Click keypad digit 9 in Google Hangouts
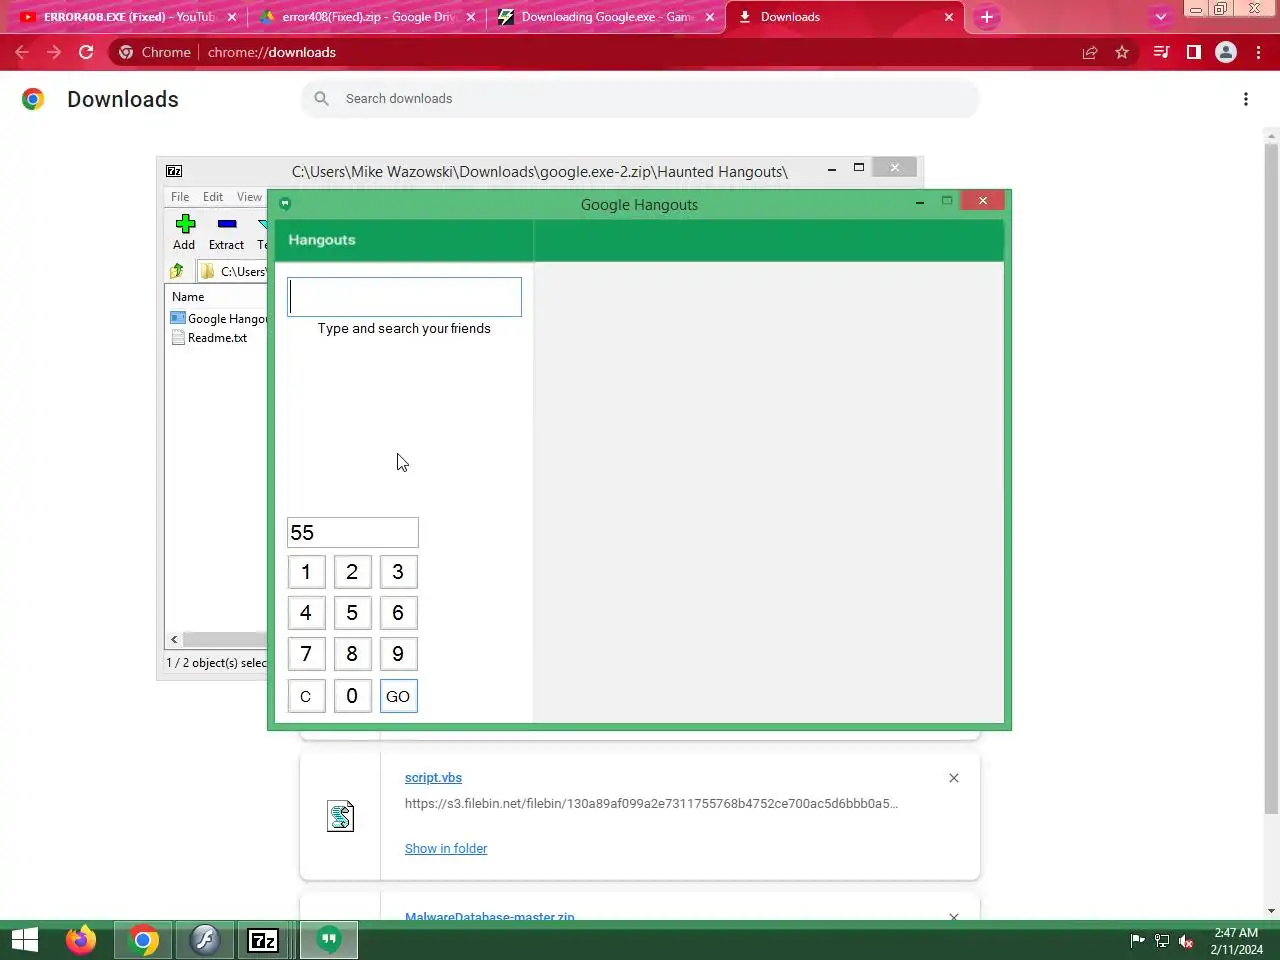Image resolution: width=1280 pixels, height=960 pixels. [x=398, y=654]
